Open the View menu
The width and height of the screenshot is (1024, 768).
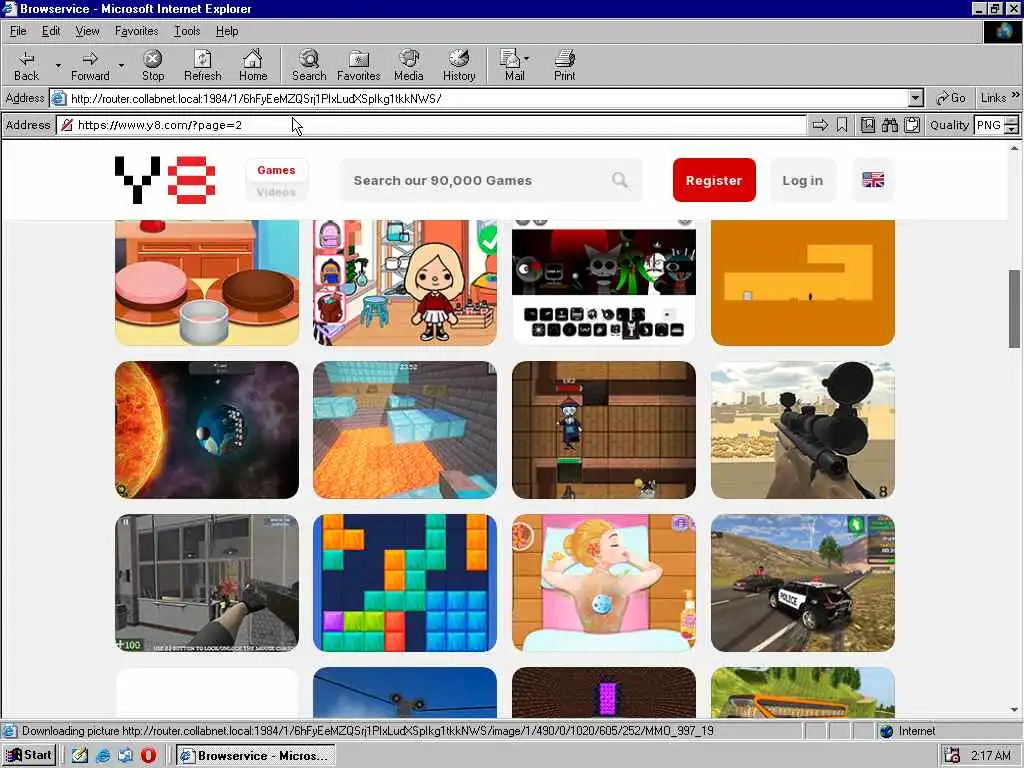tap(87, 31)
